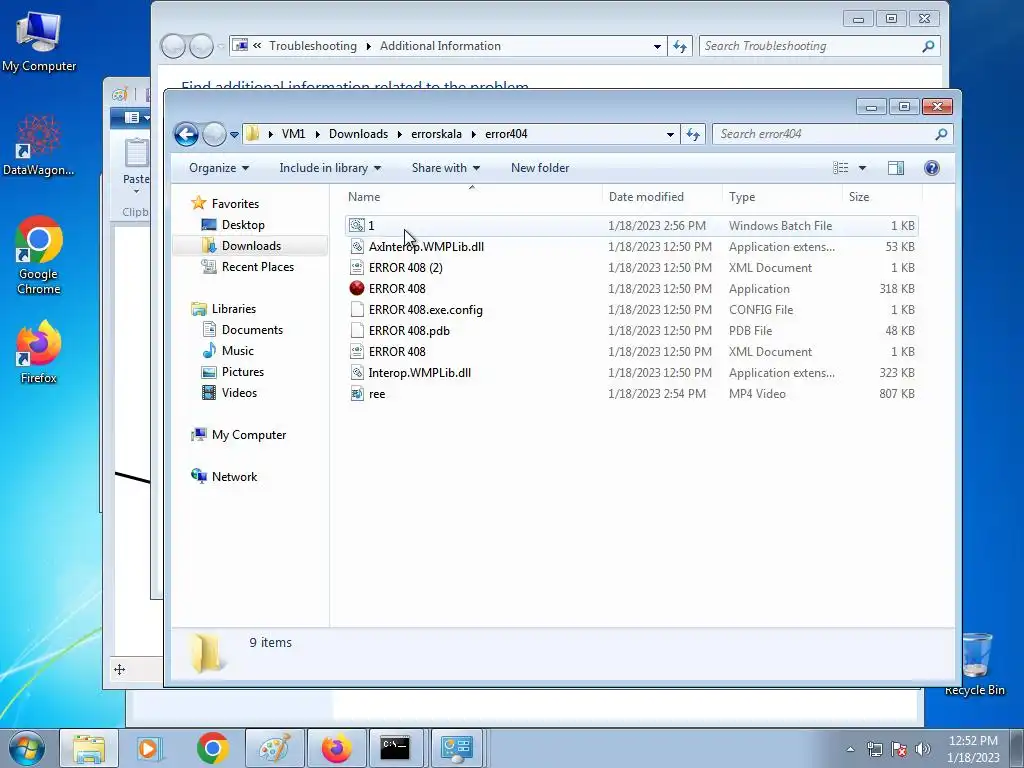Switch to the Control Panel taskbar window

click(x=456, y=748)
